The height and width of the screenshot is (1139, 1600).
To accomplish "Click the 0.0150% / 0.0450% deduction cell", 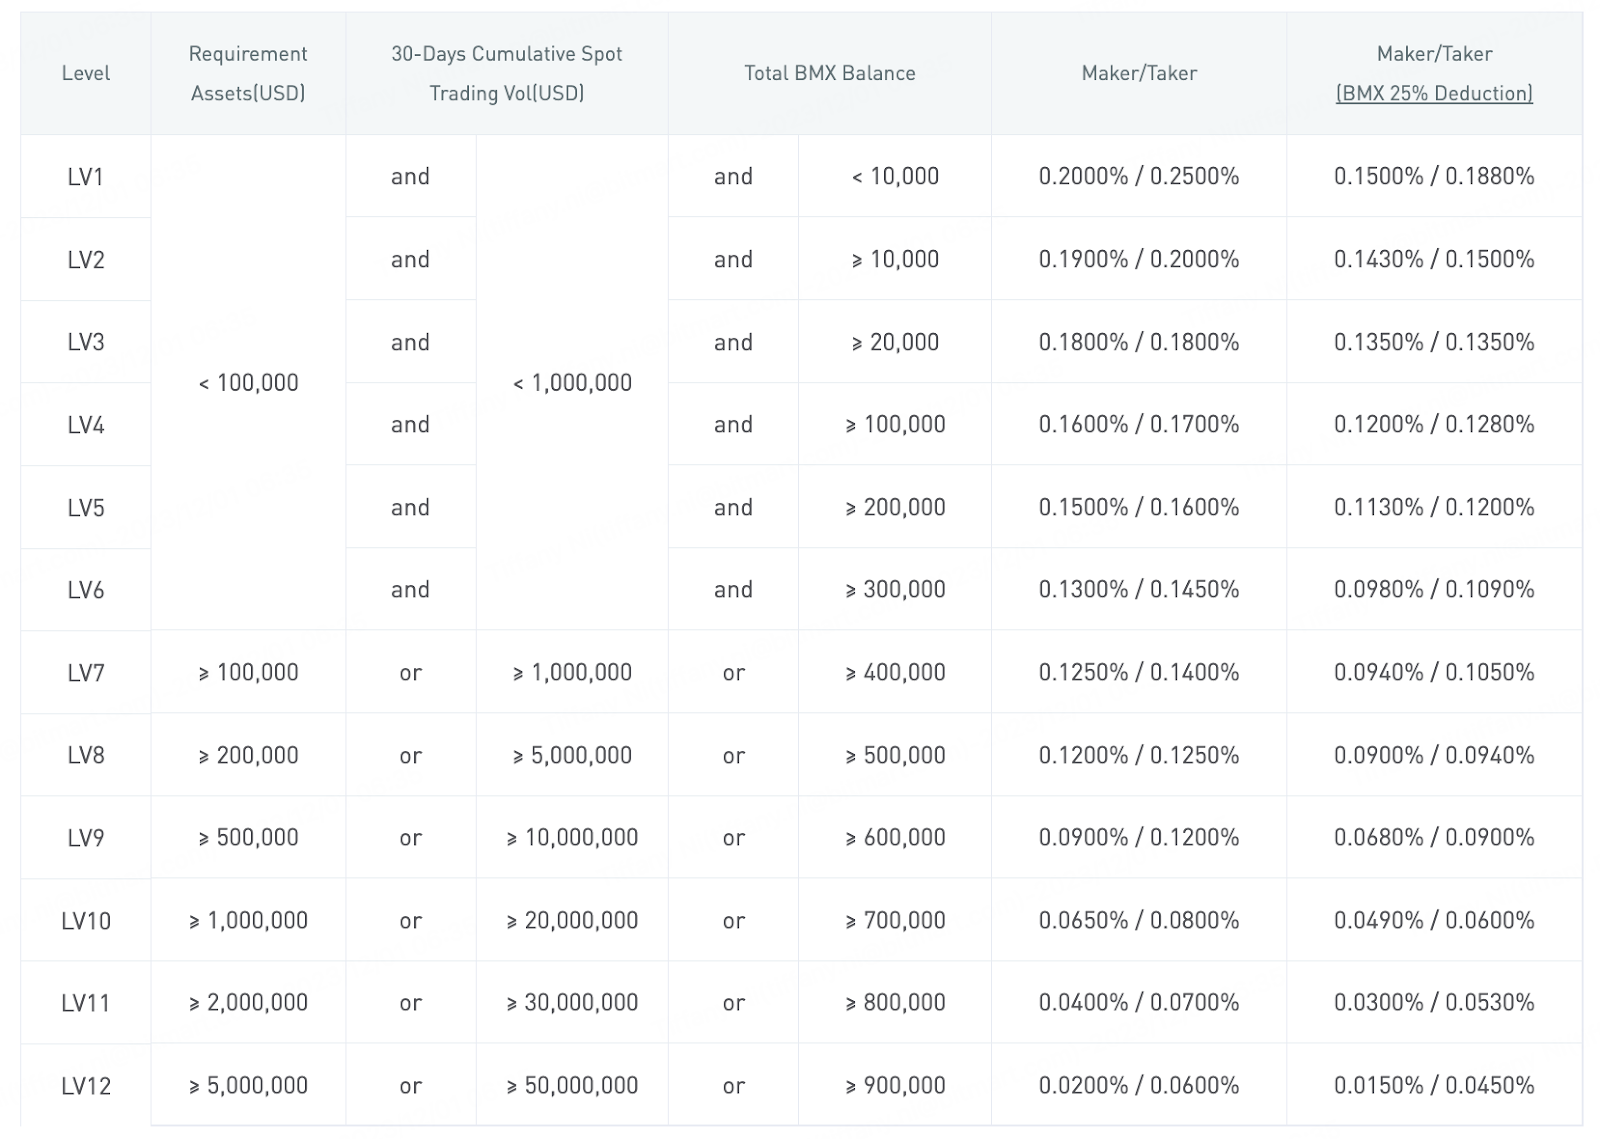I will 1432,1085.
